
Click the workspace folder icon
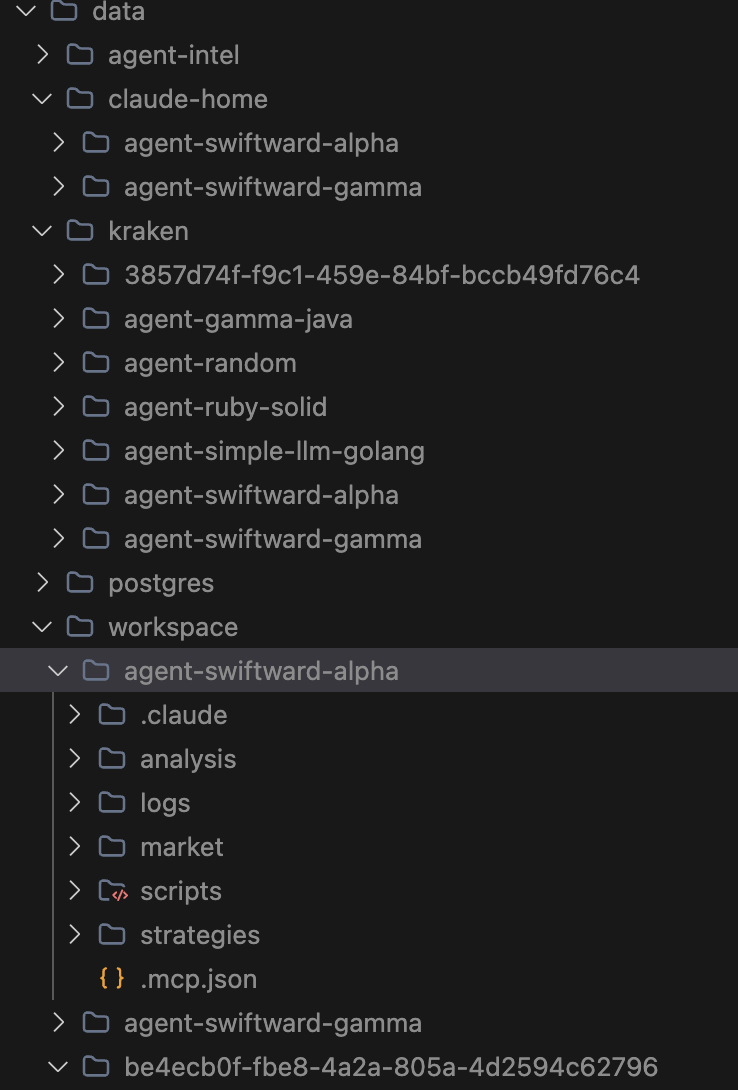click(x=81, y=627)
